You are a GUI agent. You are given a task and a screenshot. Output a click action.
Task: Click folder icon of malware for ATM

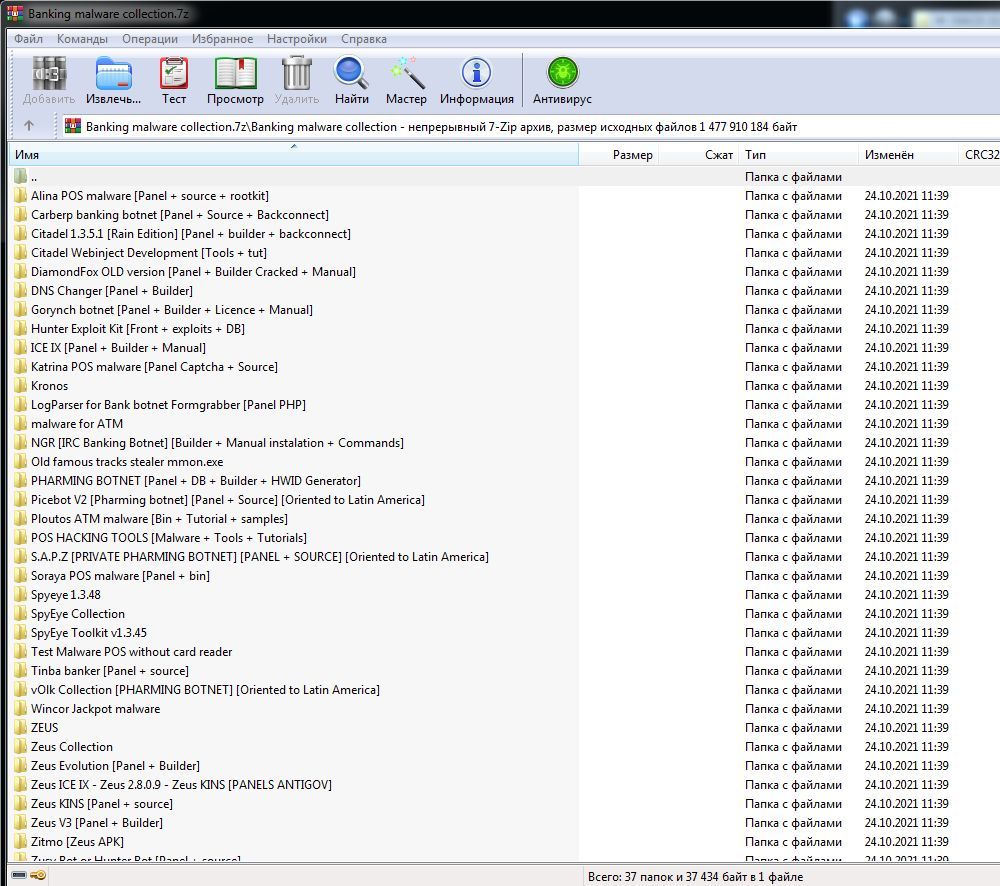point(20,424)
